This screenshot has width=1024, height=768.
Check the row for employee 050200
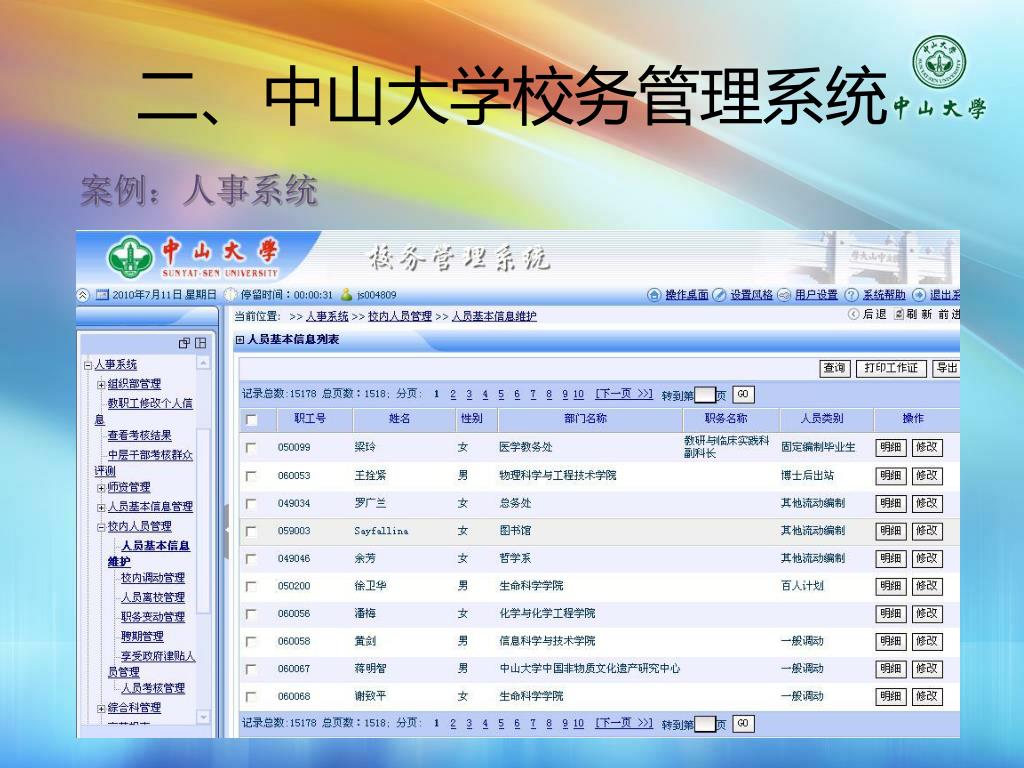[251, 586]
